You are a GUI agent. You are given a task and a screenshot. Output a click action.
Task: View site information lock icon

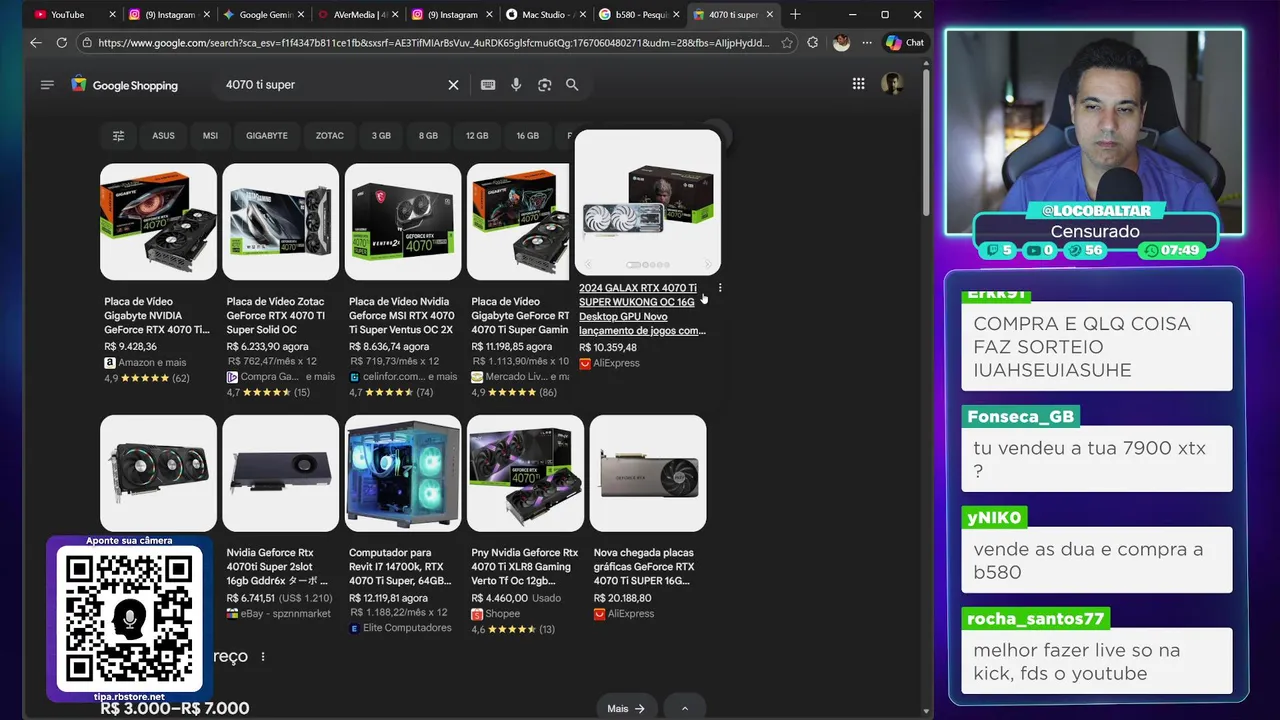pos(87,43)
